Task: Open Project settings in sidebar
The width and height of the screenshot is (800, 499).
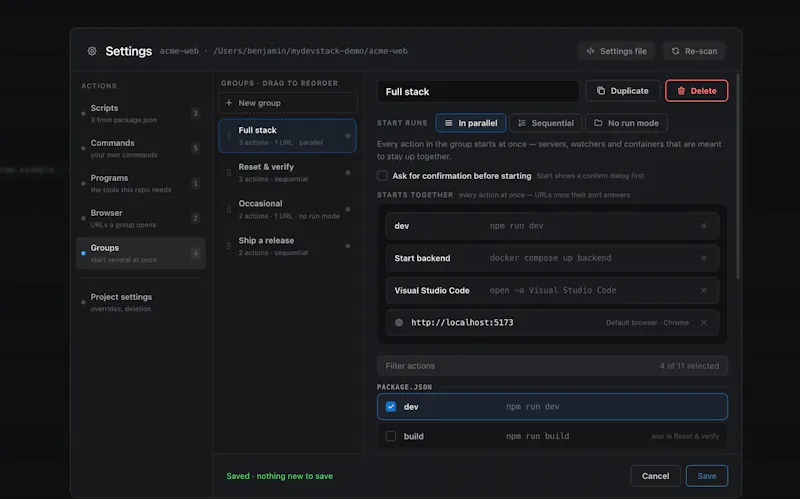Action: (141, 302)
